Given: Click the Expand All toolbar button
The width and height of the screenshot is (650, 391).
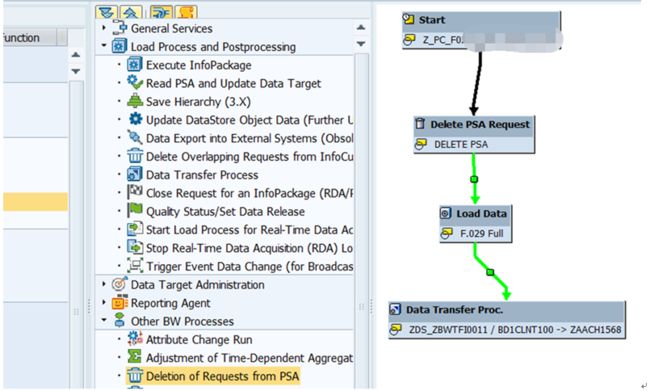Looking at the screenshot, I should pos(106,12).
